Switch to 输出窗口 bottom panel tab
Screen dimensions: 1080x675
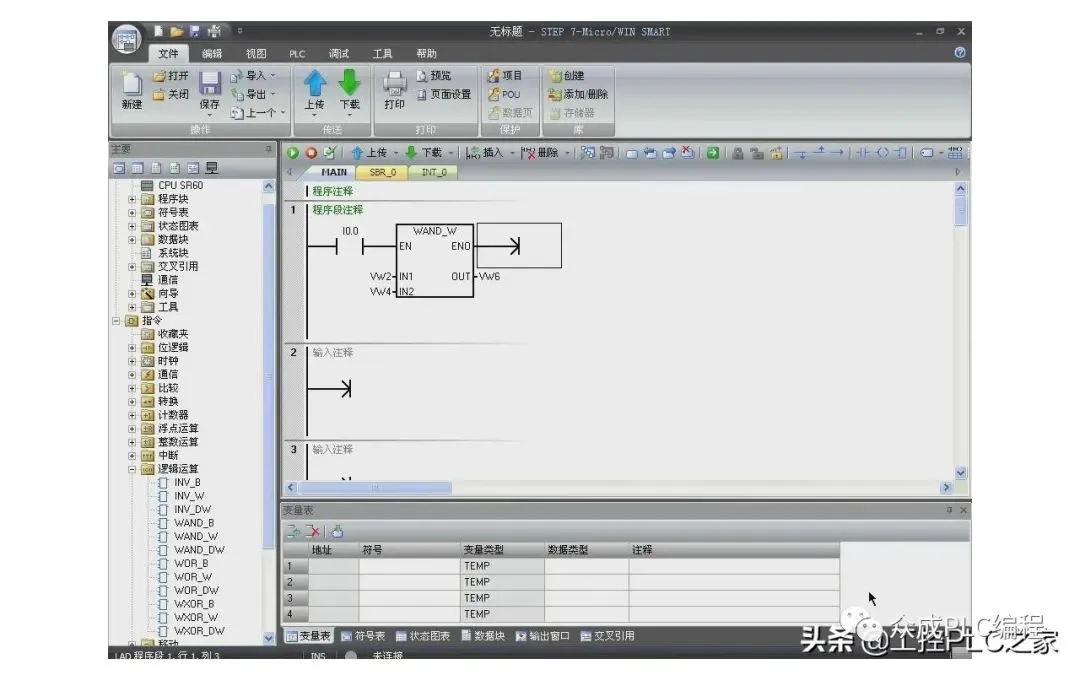pyautogui.click(x=543, y=636)
